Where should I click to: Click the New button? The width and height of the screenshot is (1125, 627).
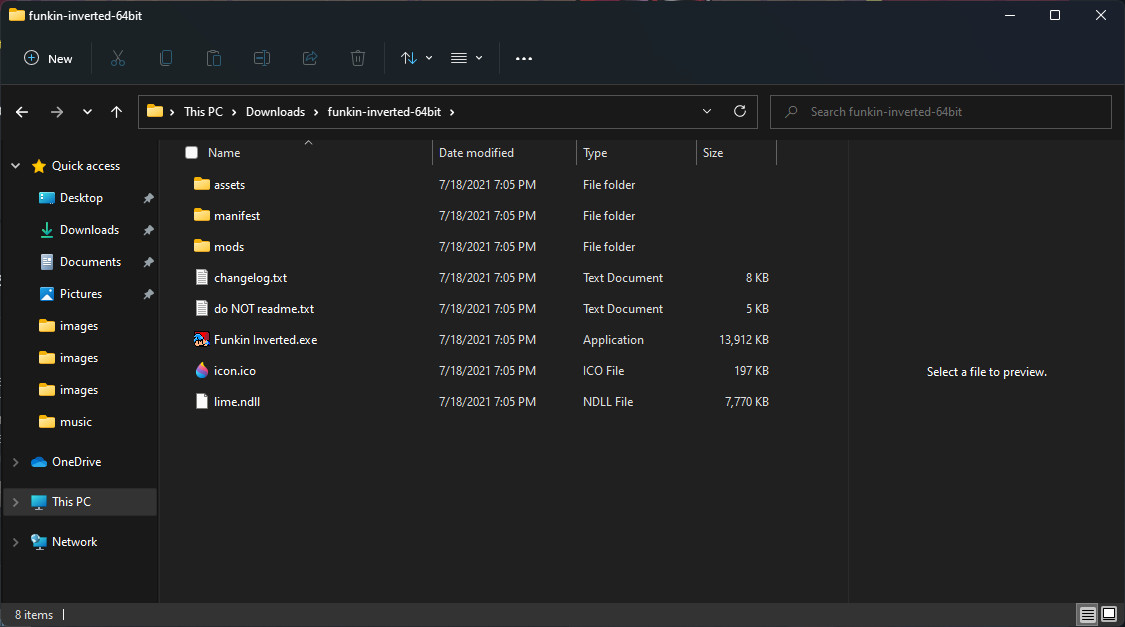pos(48,58)
